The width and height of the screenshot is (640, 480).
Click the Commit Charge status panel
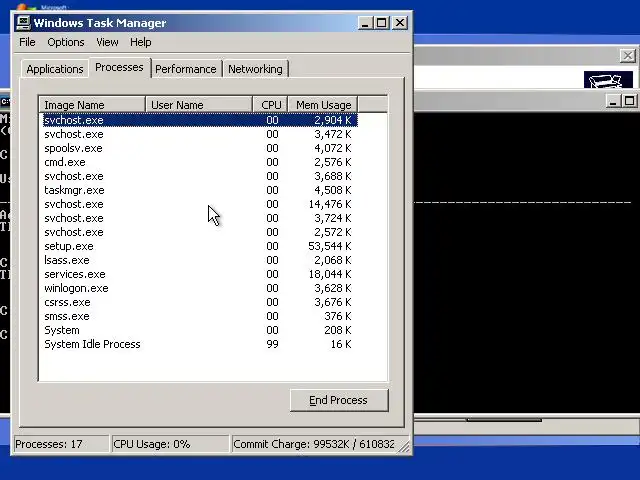click(314, 444)
